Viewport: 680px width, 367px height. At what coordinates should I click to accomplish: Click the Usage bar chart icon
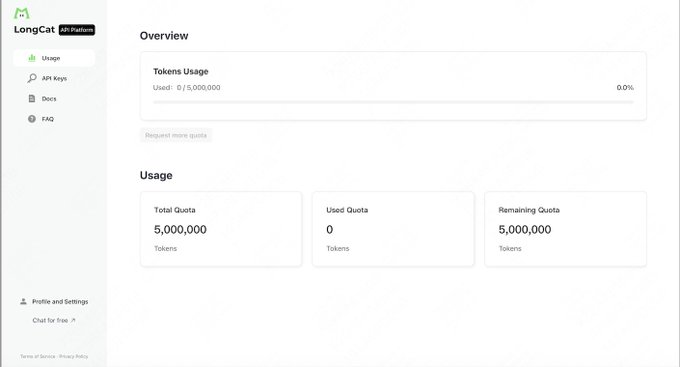click(x=32, y=58)
